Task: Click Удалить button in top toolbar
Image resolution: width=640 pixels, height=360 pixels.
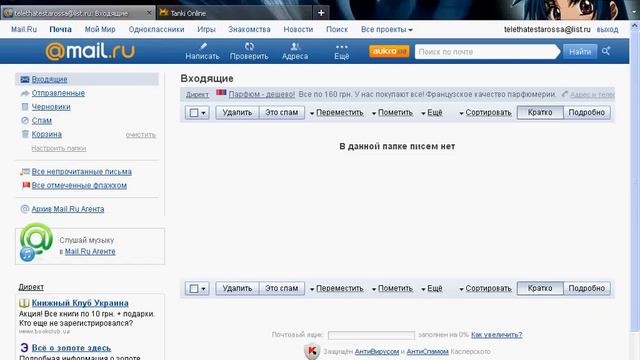Action: [x=237, y=112]
